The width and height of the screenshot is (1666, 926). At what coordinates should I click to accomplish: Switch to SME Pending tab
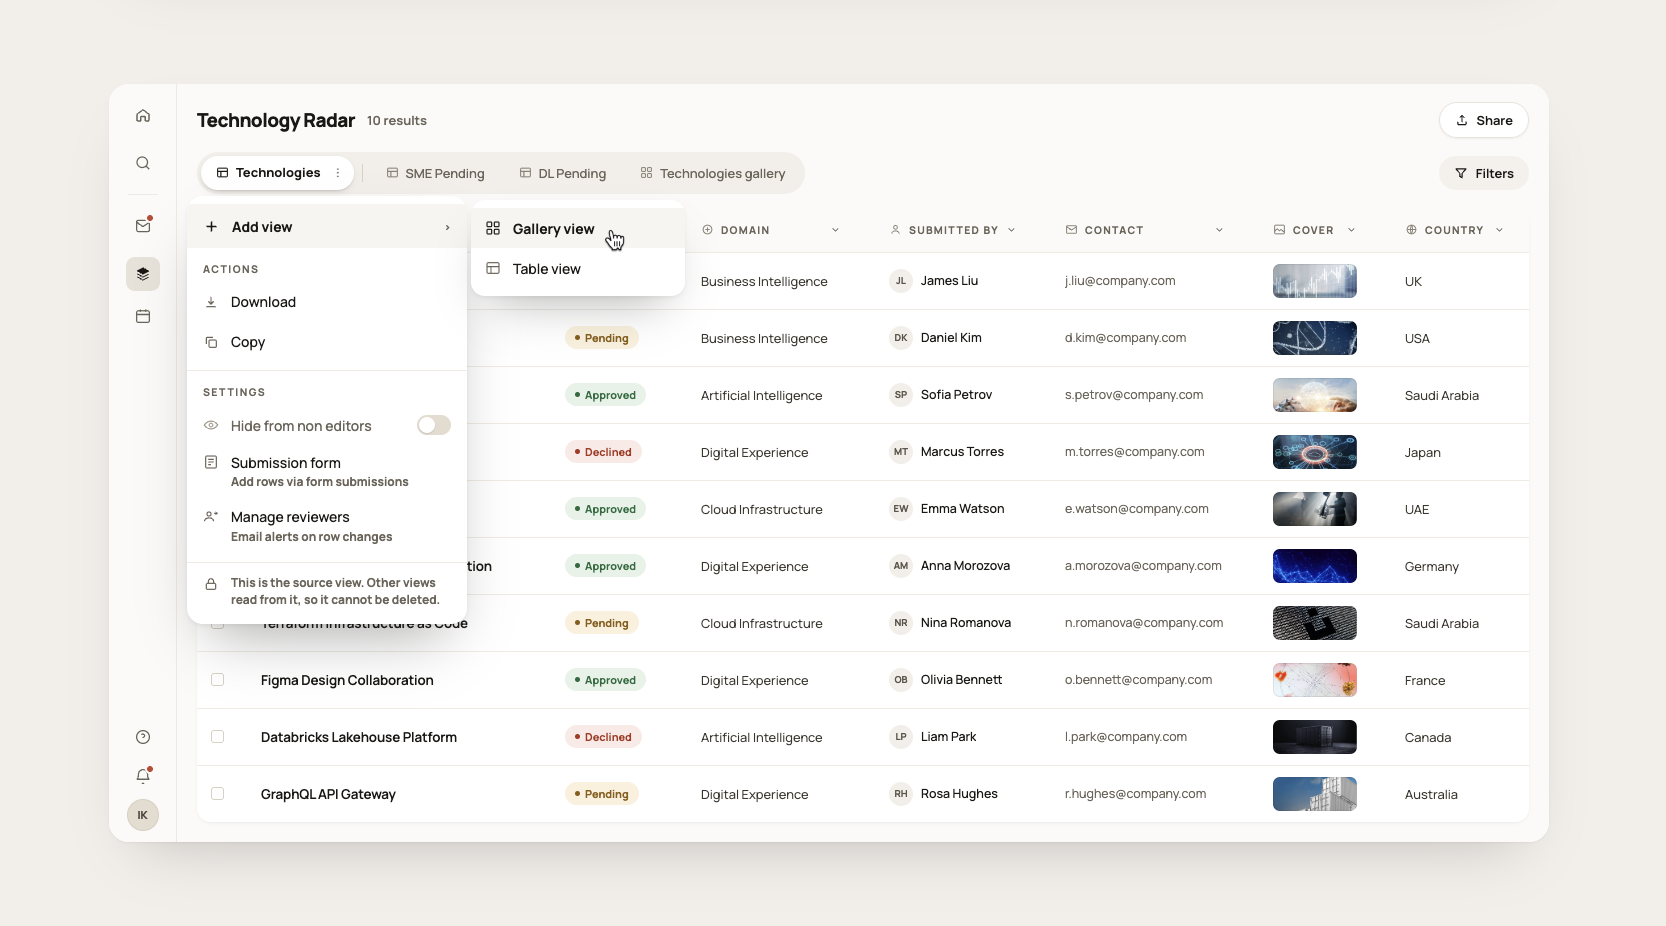pyautogui.click(x=435, y=173)
